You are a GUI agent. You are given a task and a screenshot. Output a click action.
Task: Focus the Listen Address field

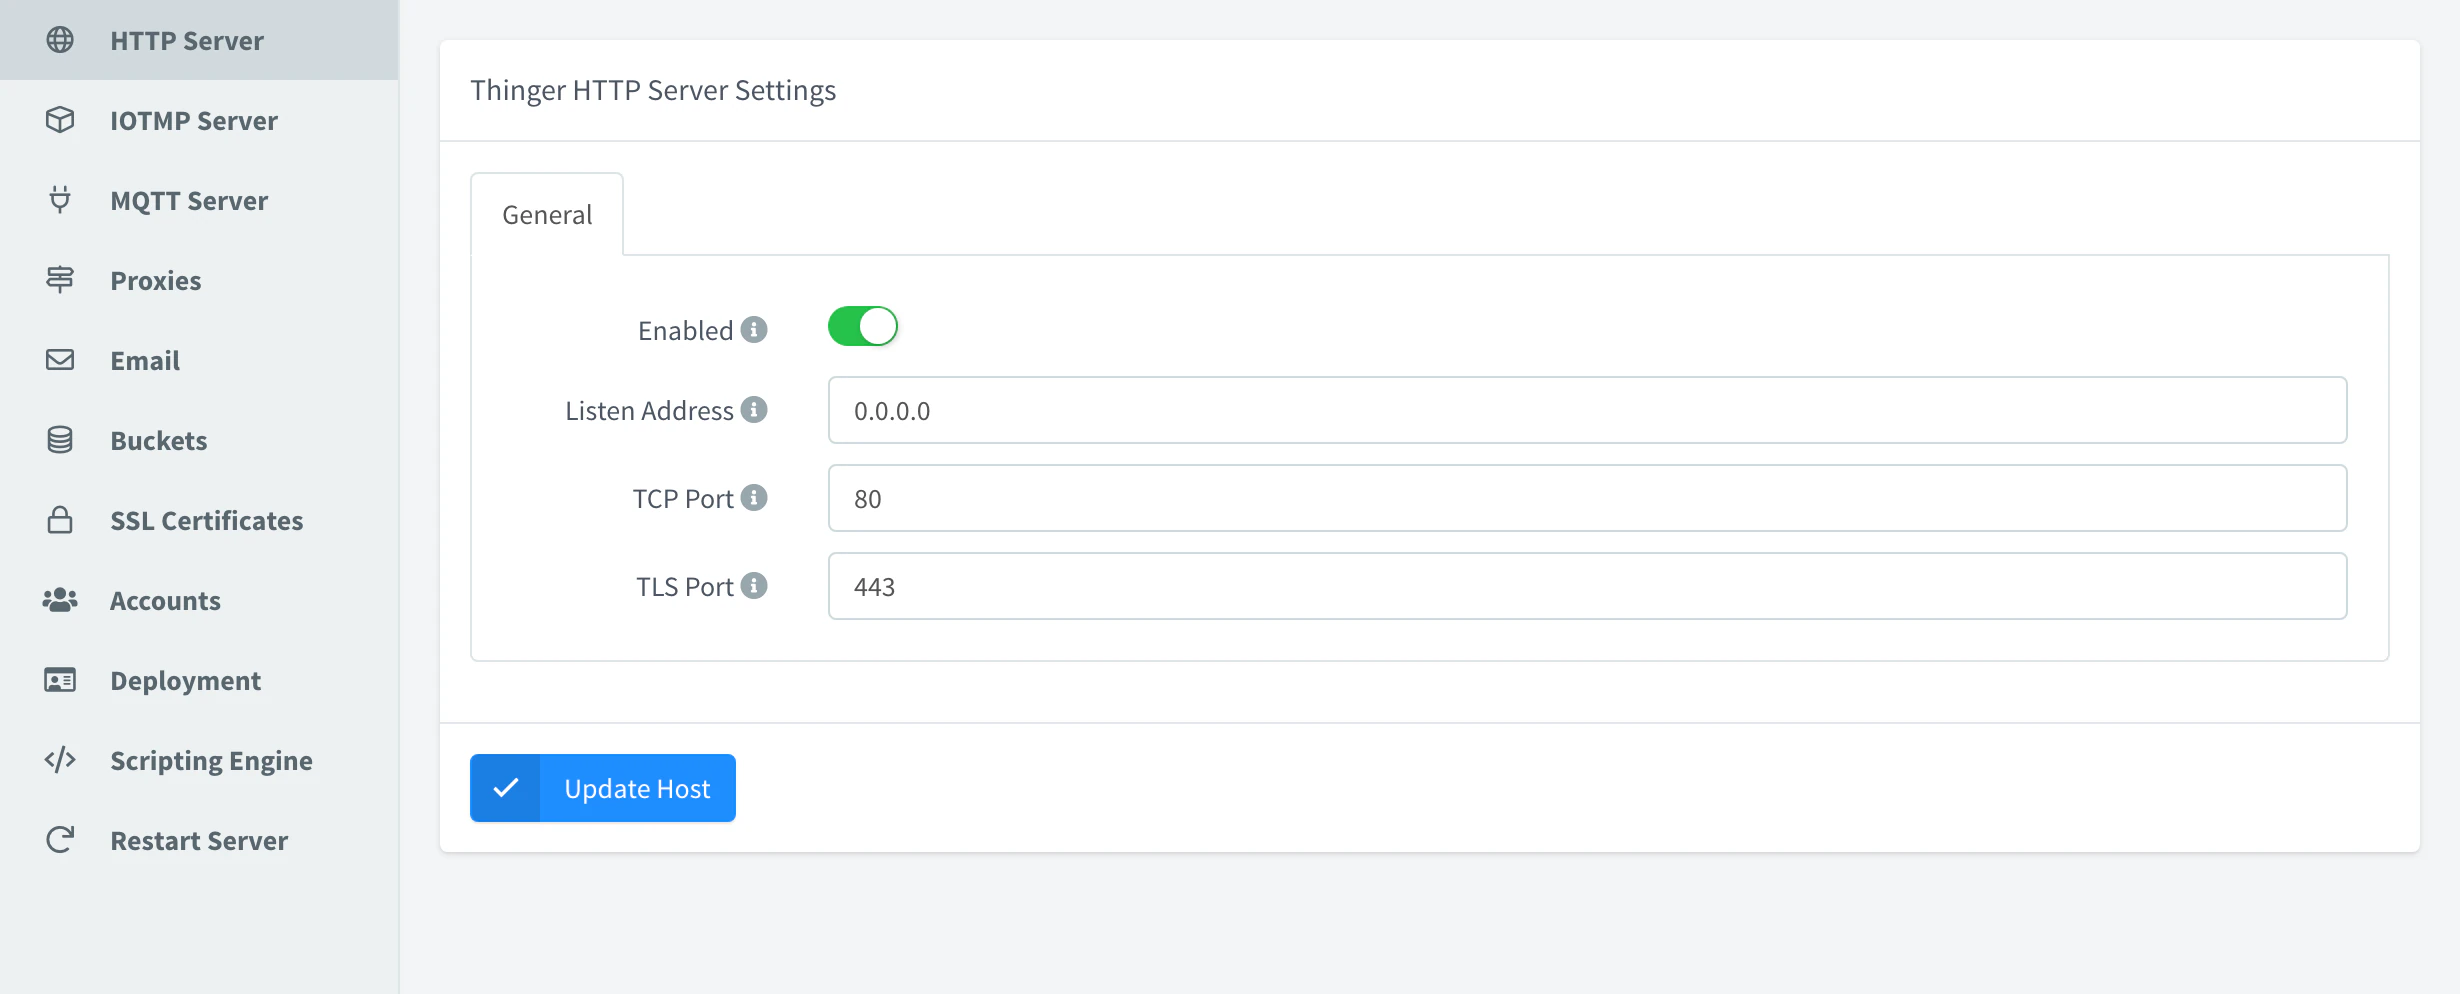[1587, 410]
